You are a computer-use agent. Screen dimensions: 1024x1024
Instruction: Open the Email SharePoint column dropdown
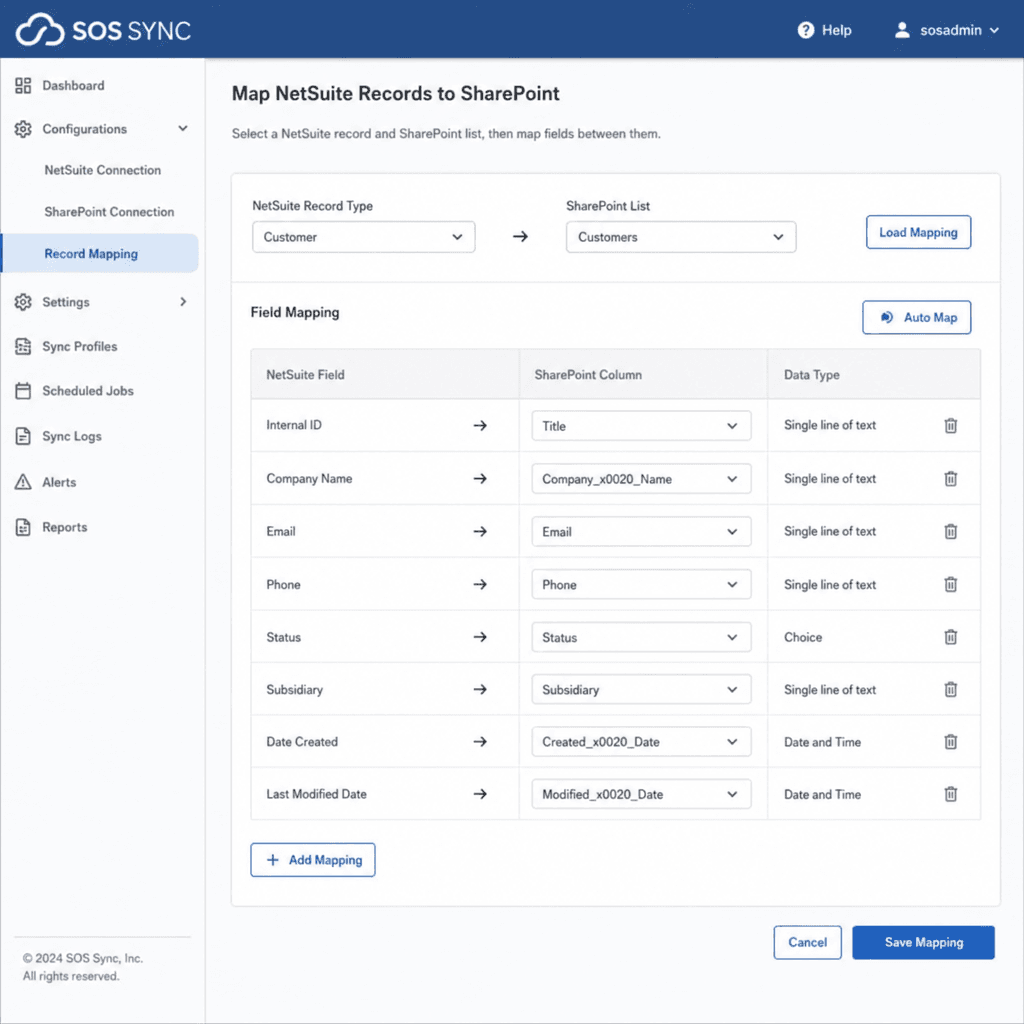(641, 532)
